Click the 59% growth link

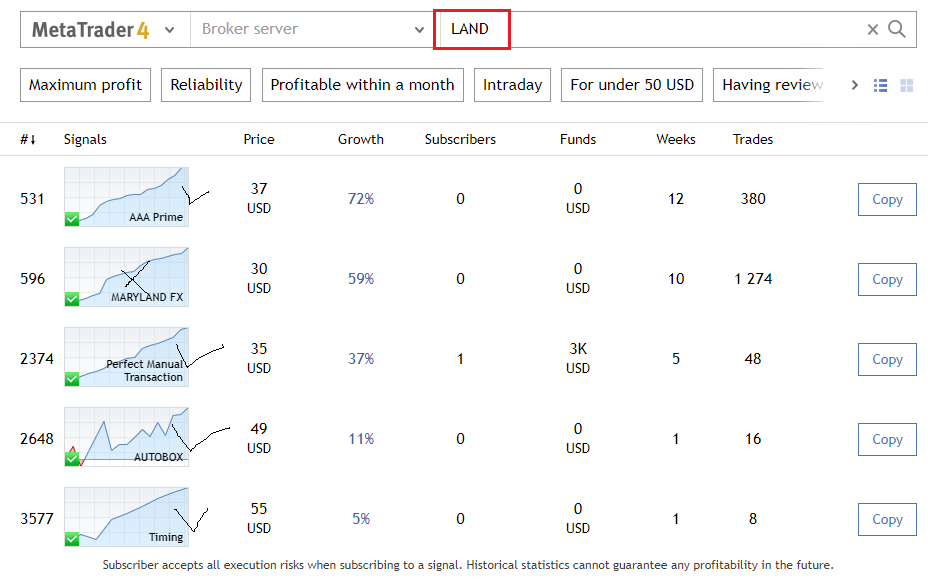361,279
